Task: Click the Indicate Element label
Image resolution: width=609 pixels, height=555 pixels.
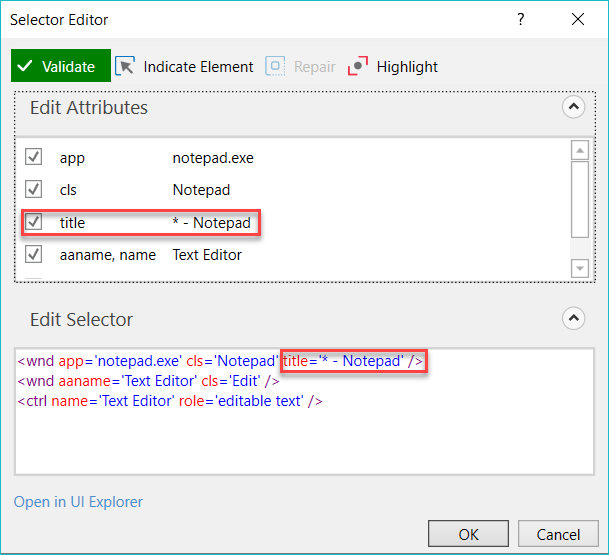Action: click(x=198, y=67)
